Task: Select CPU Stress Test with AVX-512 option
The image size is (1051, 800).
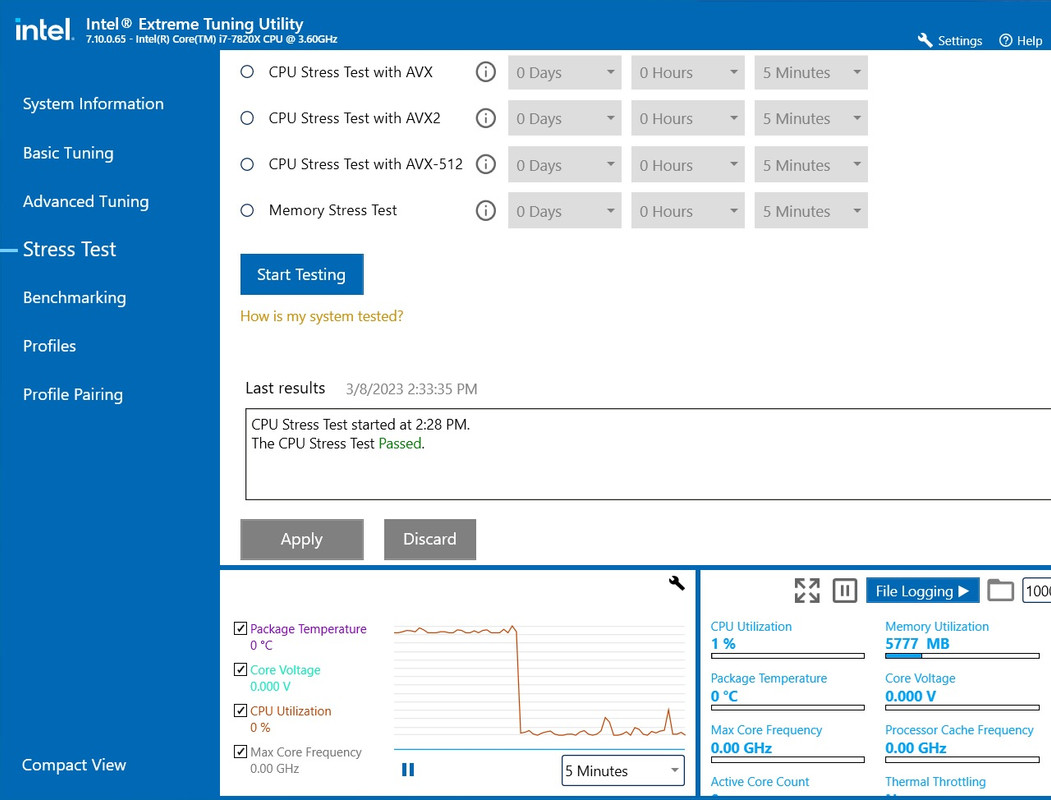Action: coord(247,164)
